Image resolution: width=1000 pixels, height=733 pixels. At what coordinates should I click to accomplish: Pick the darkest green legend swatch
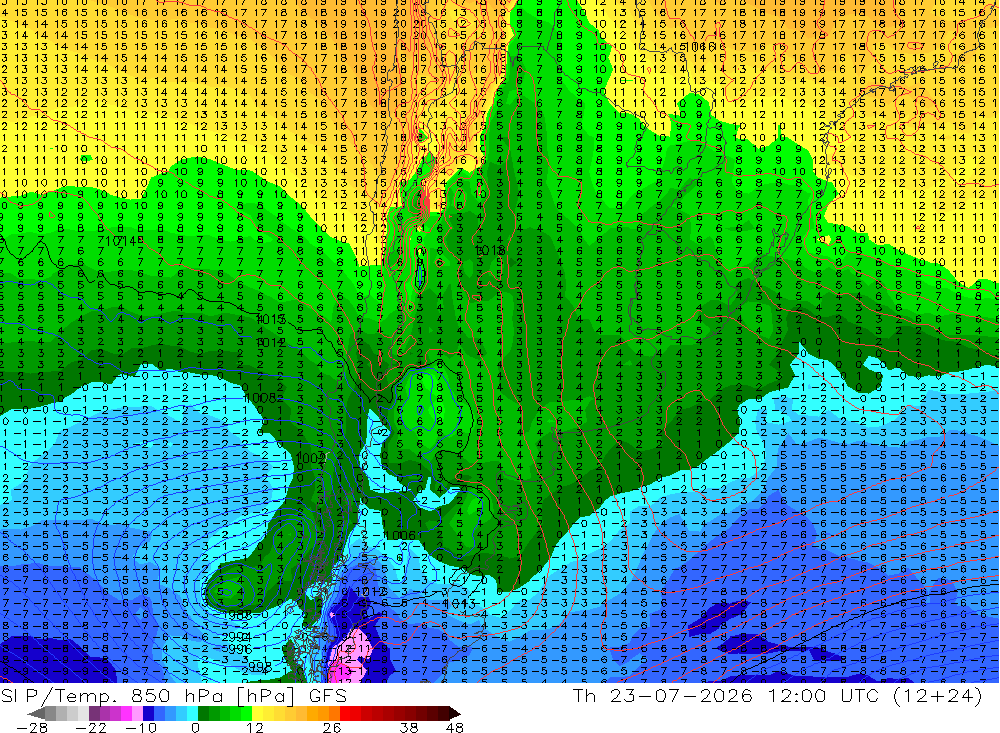coord(203,713)
